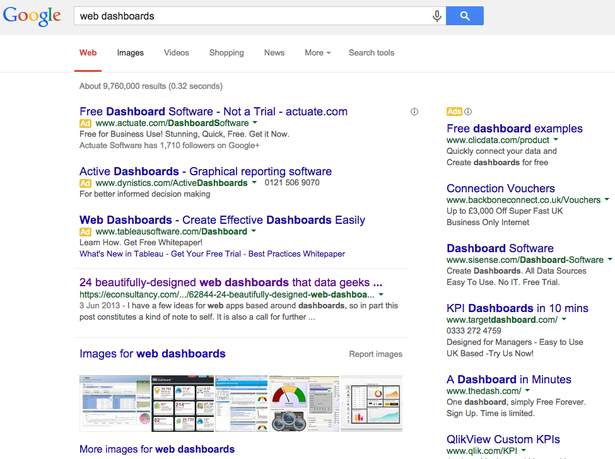The image size is (615, 459).
Task: Click Get Your Free Trial sitelink
Action: pos(206,254)
